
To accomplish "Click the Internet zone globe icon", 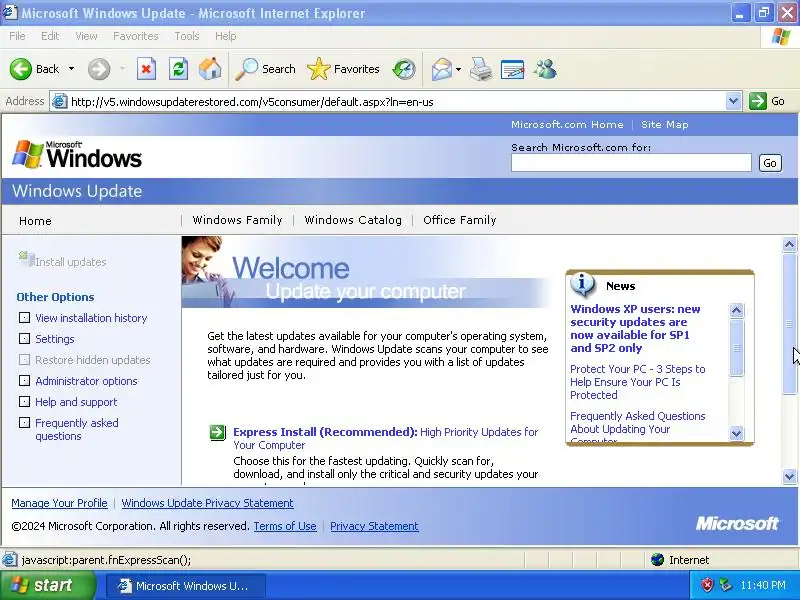I will [657, 560].
